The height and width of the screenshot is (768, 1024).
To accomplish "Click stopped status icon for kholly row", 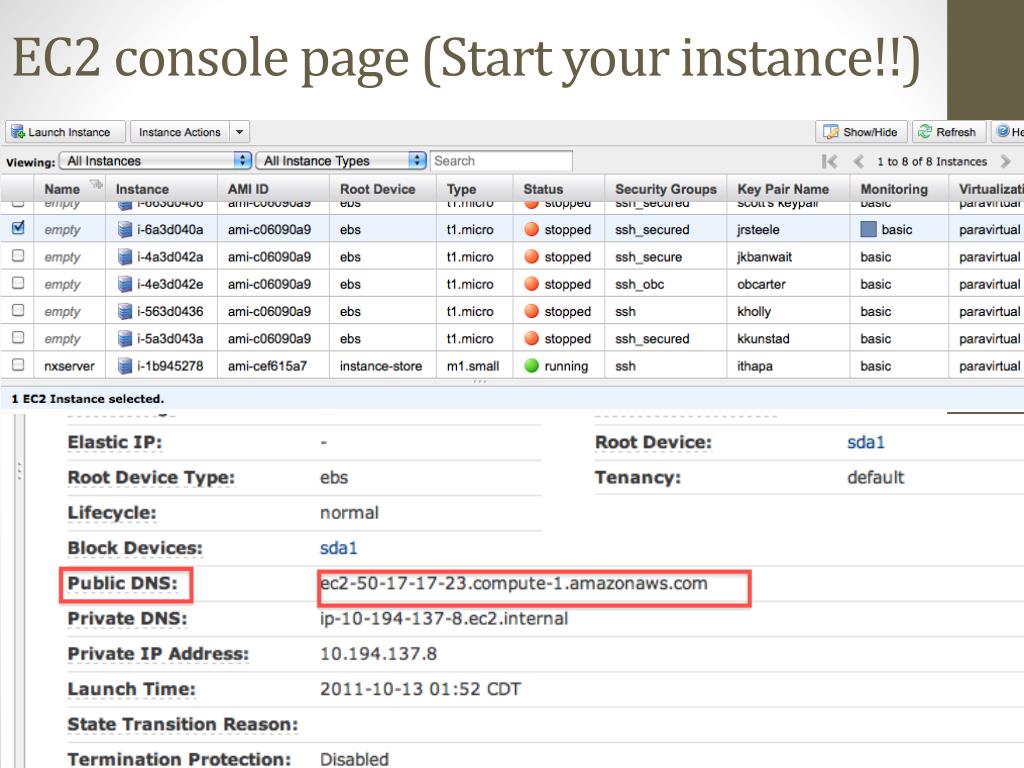I will pos(532,312).
